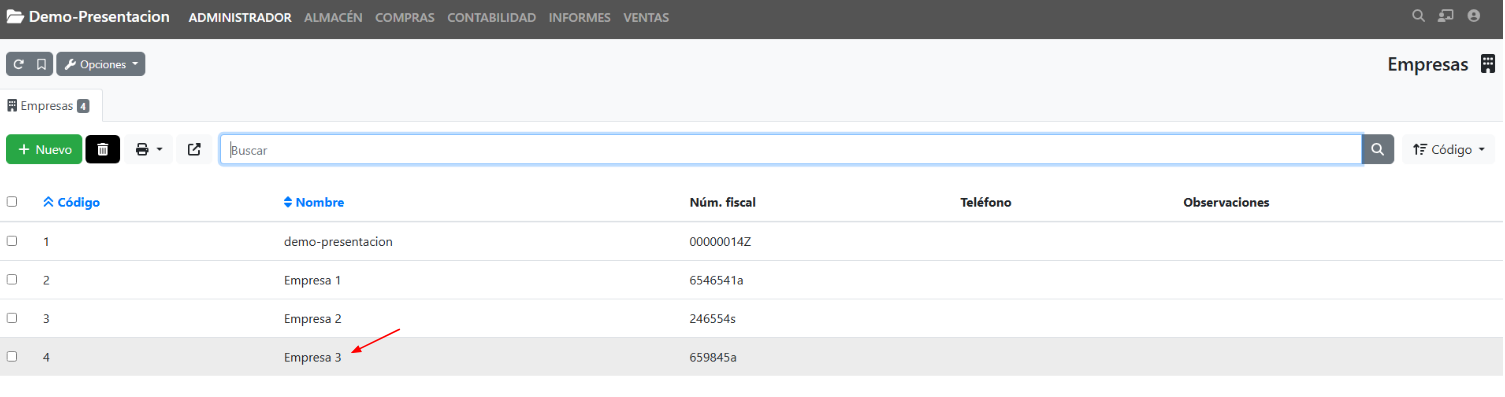Image resolution: width=1505 pixels, height=397 pixels.
Task: Open the Empresa 1 name cell
Action: [x=313, y=280]
